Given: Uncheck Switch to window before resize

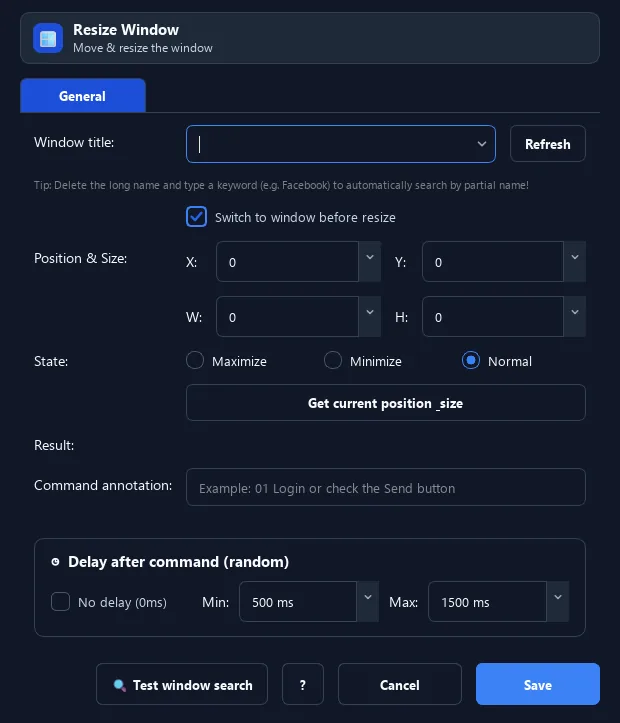Looking at the screenshot, I should point(196,217).
